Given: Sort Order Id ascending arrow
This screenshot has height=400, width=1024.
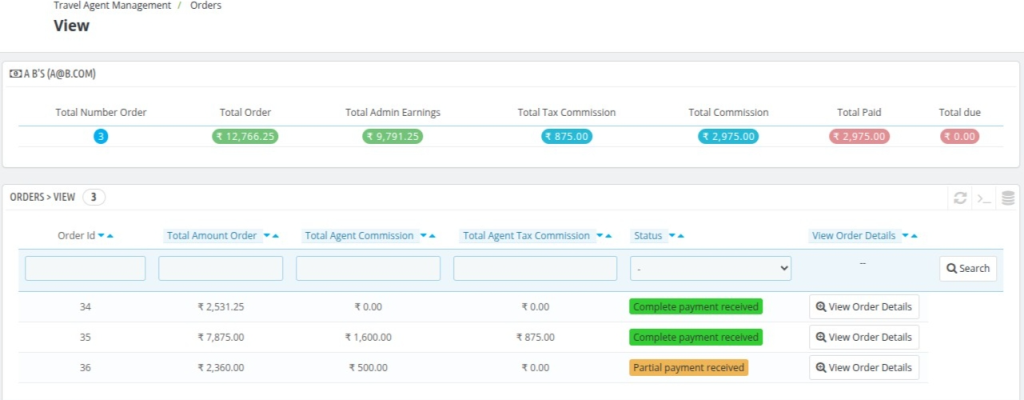Looking at the screenshot, I should click(x=110, y=236).
